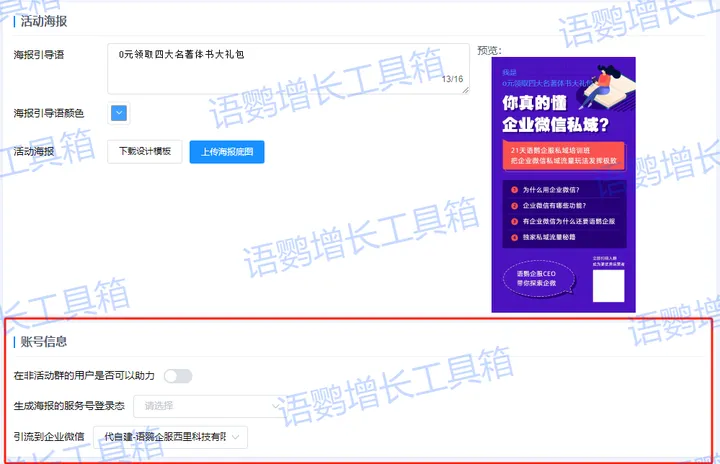This screenshot has width=720, height=464.
Task: Open the 海报引导语颜色 color picker
Action: 118,114
